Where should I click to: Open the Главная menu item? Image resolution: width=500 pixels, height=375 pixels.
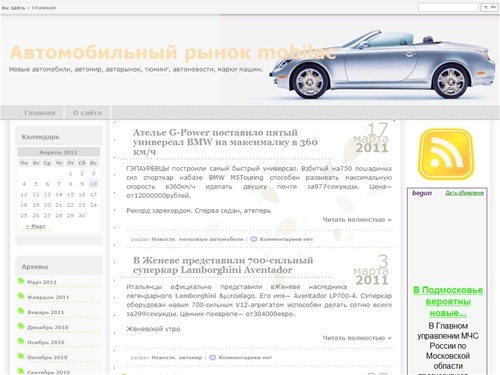click(x=40, y=113)
